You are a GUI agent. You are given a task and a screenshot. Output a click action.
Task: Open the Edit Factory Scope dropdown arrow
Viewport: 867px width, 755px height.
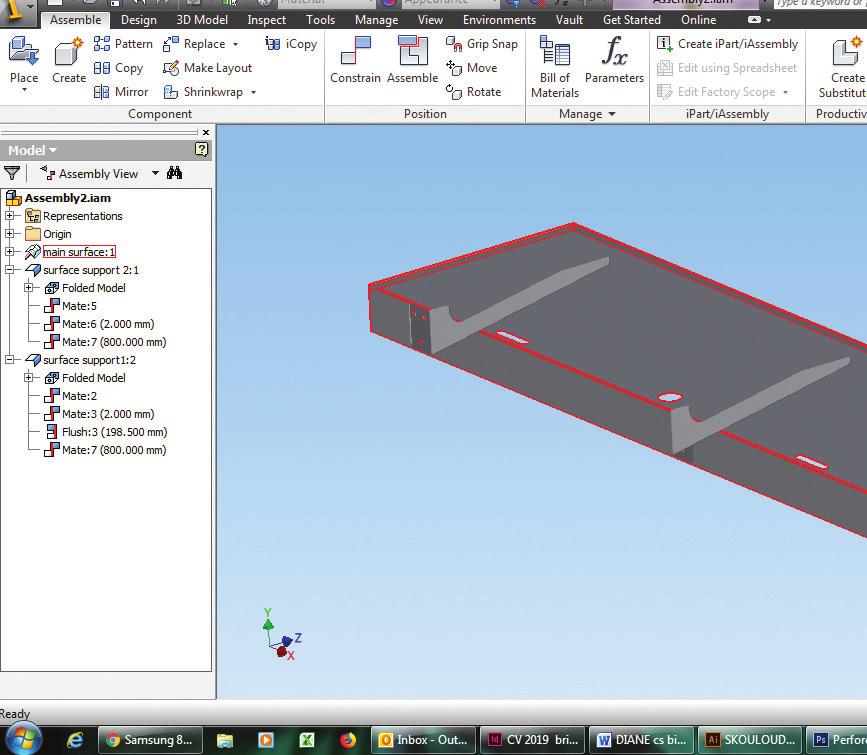click(785, 92)
